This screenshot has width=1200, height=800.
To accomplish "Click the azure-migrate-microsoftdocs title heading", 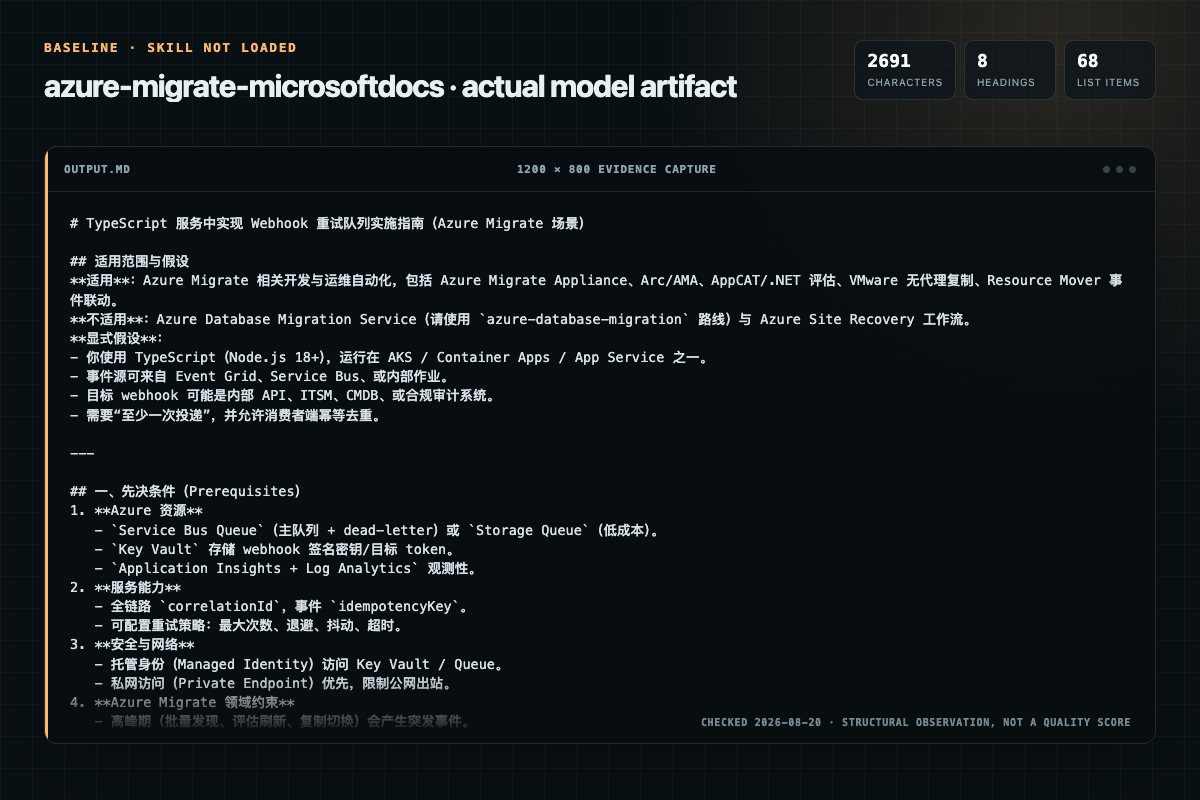I will coord(390,87).
